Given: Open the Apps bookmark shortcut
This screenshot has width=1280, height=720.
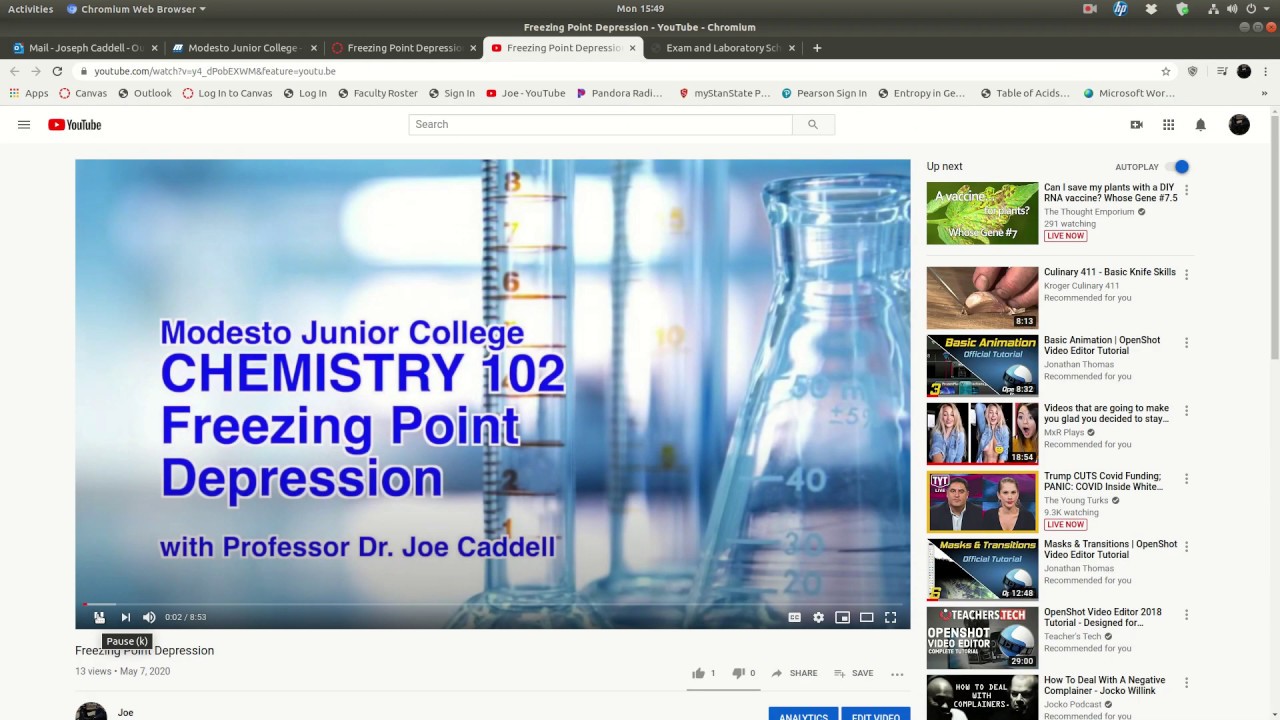Looking at the screenshot, I should tap(28, 93).
